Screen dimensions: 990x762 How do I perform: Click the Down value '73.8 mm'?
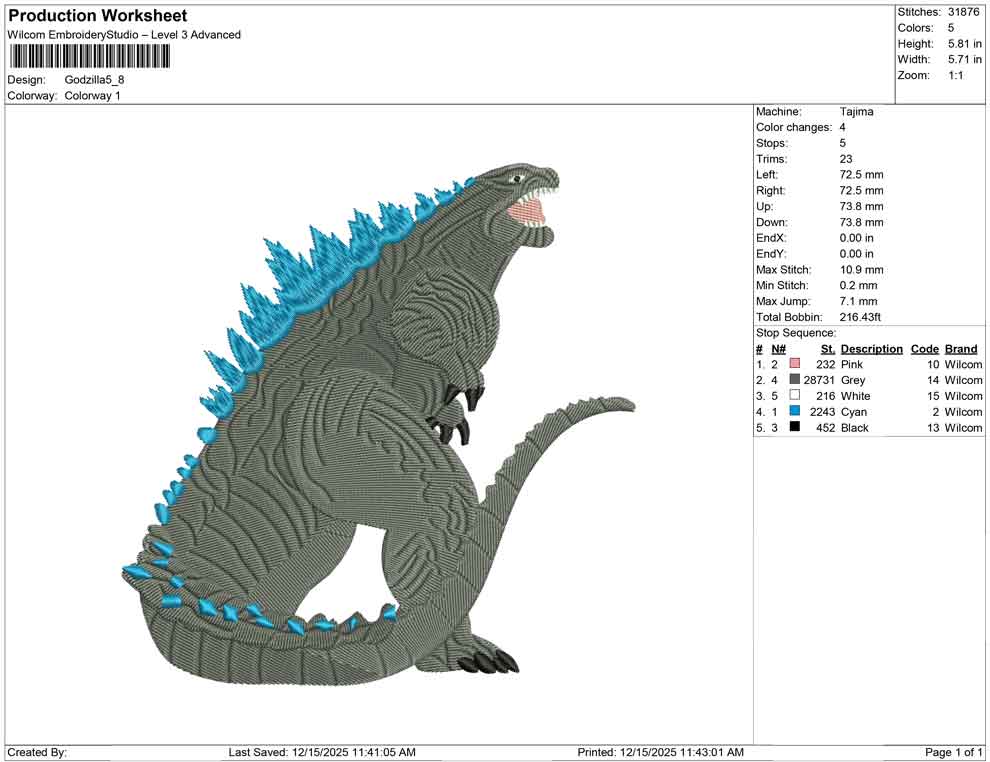[862, 222]
